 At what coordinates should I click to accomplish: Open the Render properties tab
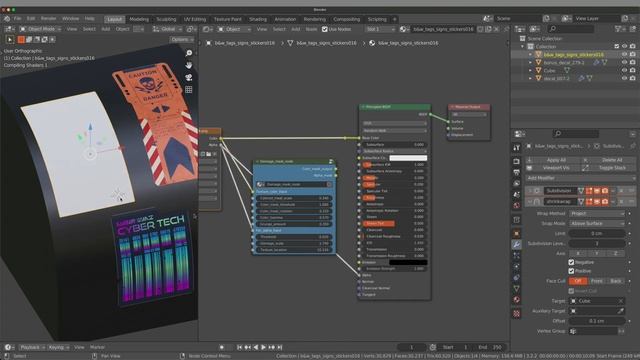(516, 162)
